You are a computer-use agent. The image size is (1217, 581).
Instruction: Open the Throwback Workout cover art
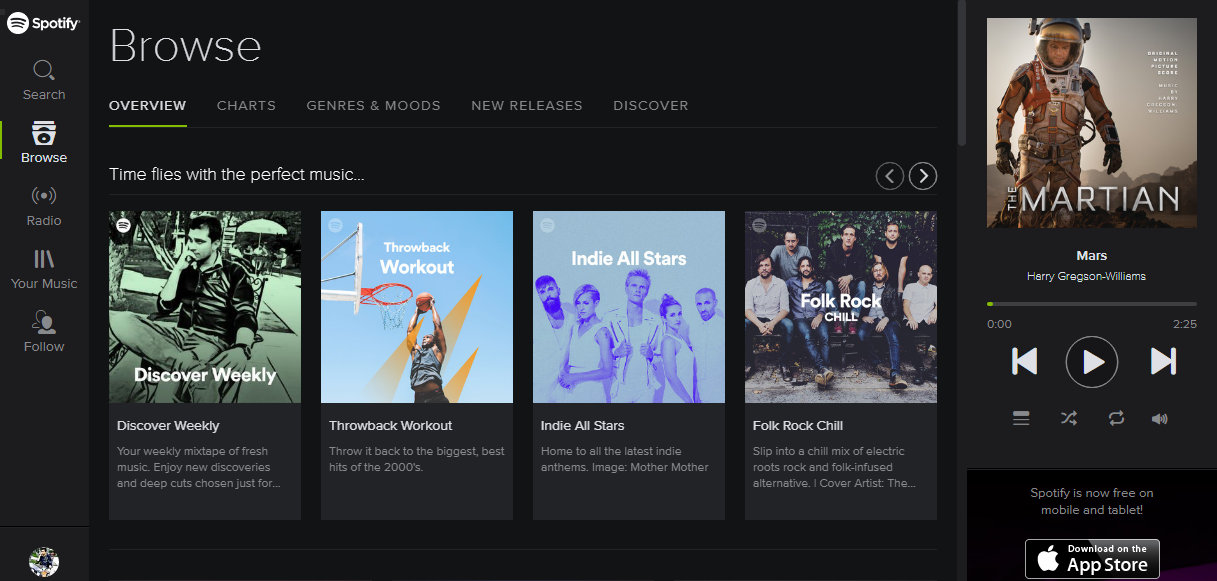pyautogui.click(x=417, y=307)
